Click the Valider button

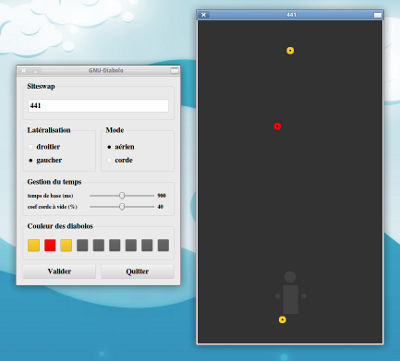tap(59, 271)
